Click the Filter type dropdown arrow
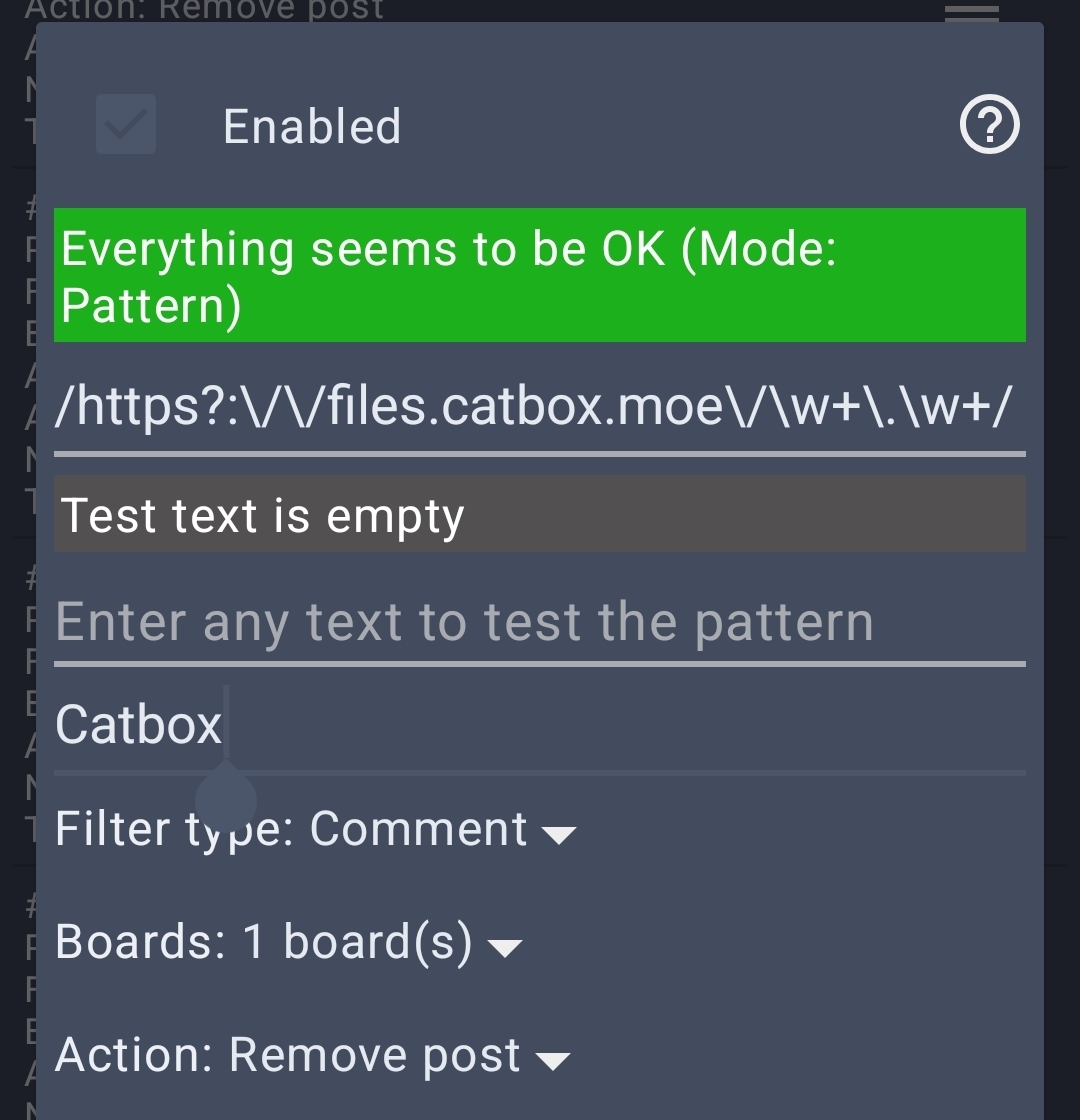The width and height of the screenshot is (1080, 1120). click(x=559, y=834)
